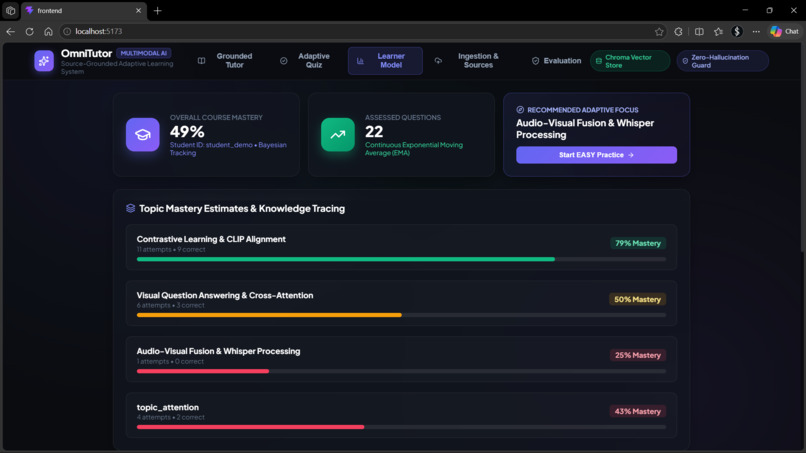The image size is (806, 453).
Task: Click the book icon for Grounded Tutor
Action: pyautogui.click(x=202, y=61)
